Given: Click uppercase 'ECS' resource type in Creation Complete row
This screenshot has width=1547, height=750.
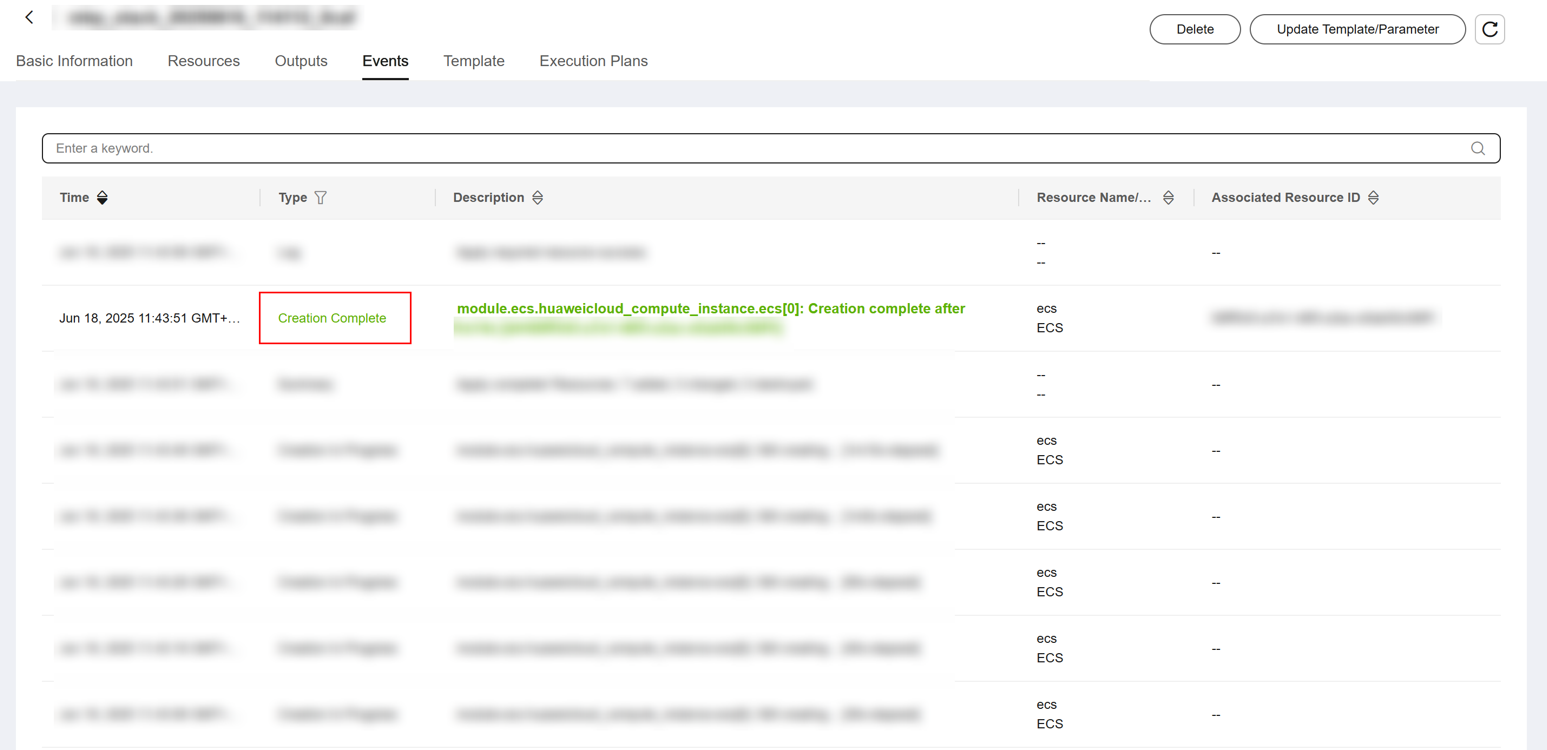Looking at the screenshot, I should 1050,328.
